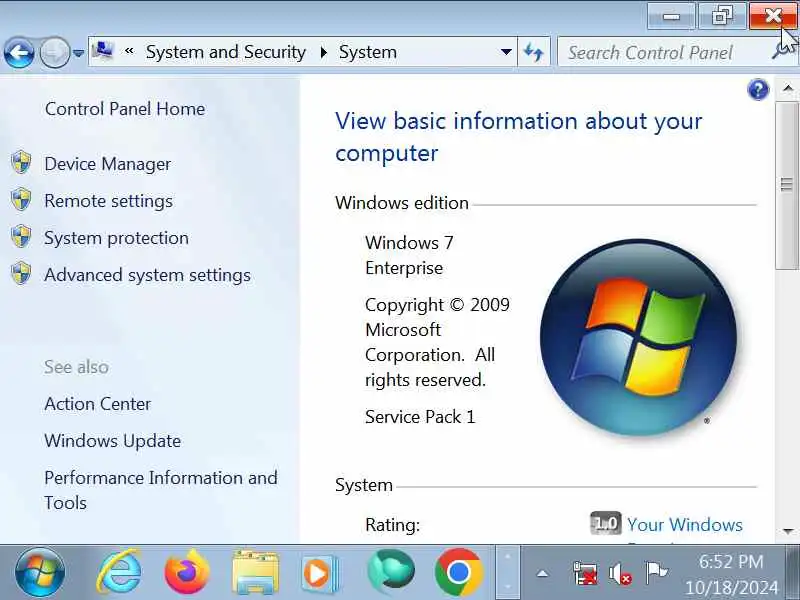Open recent pages dropdown beside Forward button
This screenshot has width=800, height=600.
click(78, 53)
